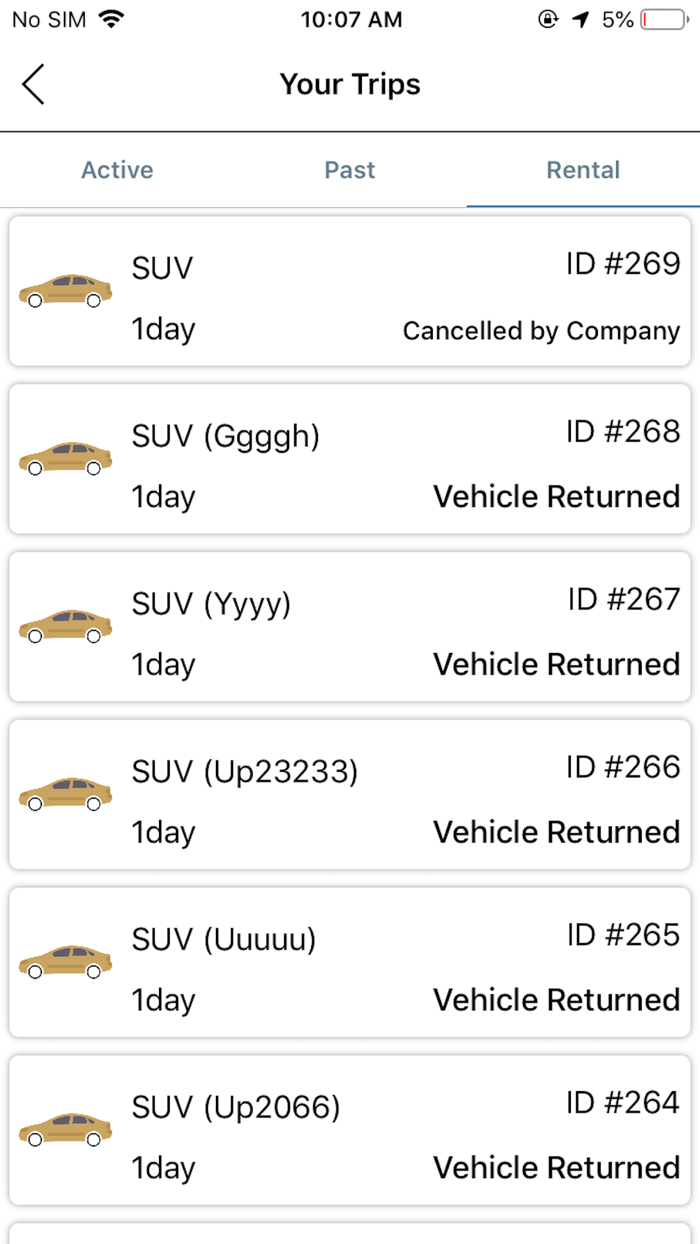Tap the car icon beside SUV (Ggggh)

(64, 459)
